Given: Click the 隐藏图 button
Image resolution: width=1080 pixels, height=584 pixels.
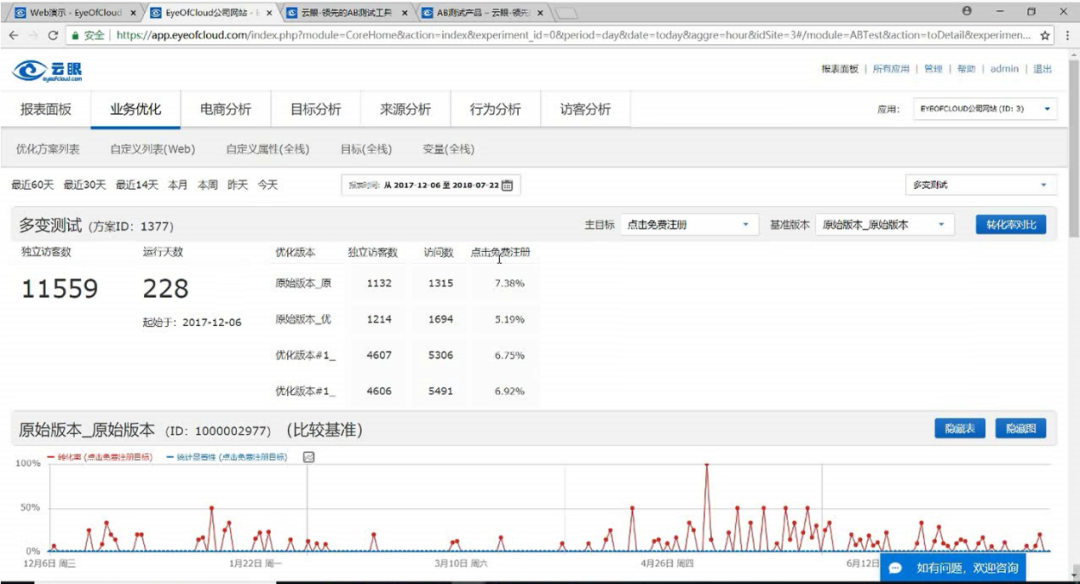Looking at the screenshot, I should pyautogui.click(x=1021, y=428).
